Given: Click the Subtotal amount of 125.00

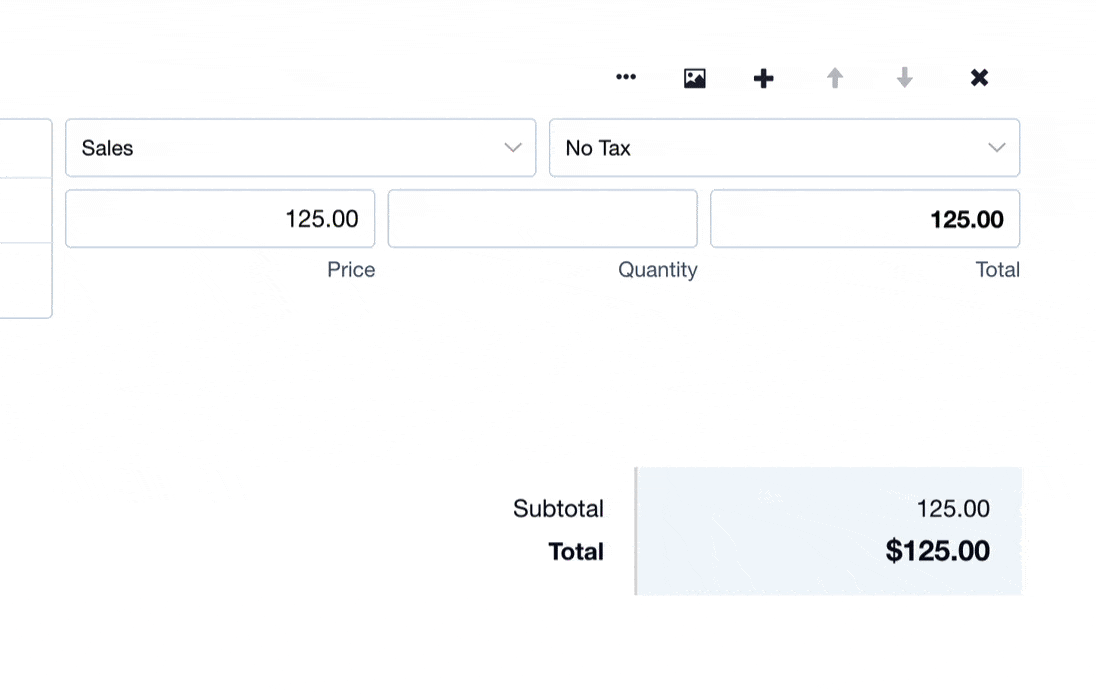Looking at the screenshot, I should [x=953, y=509].
